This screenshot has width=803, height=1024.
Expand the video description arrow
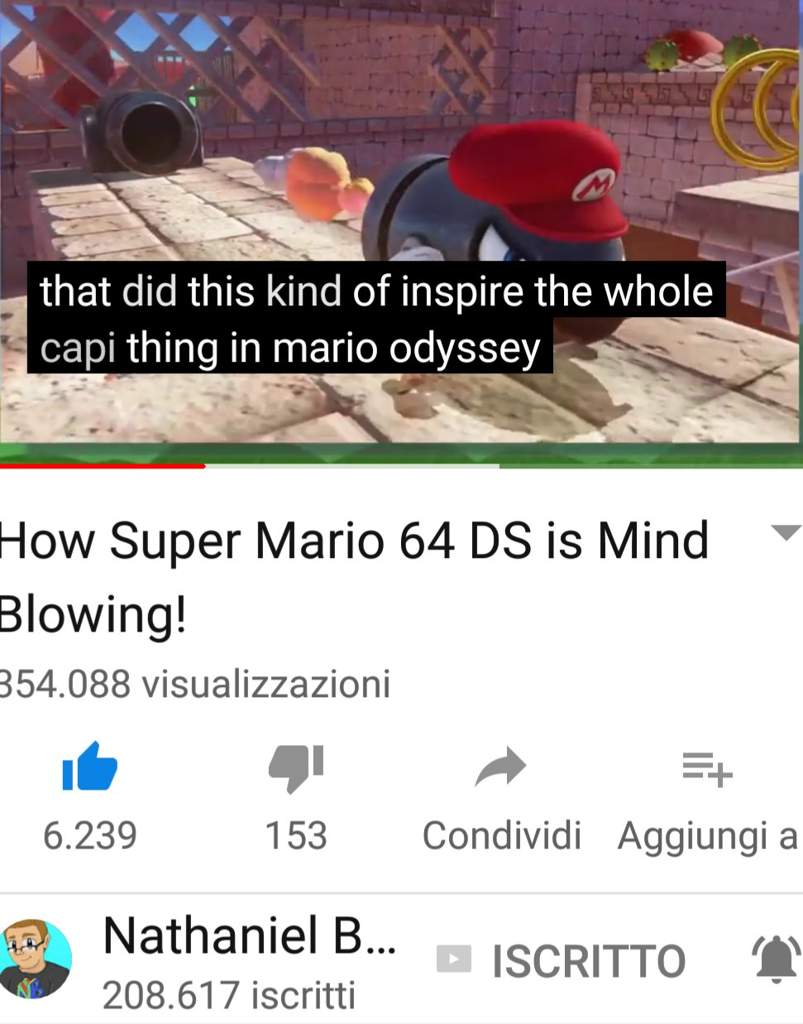(x=785, y=532)
